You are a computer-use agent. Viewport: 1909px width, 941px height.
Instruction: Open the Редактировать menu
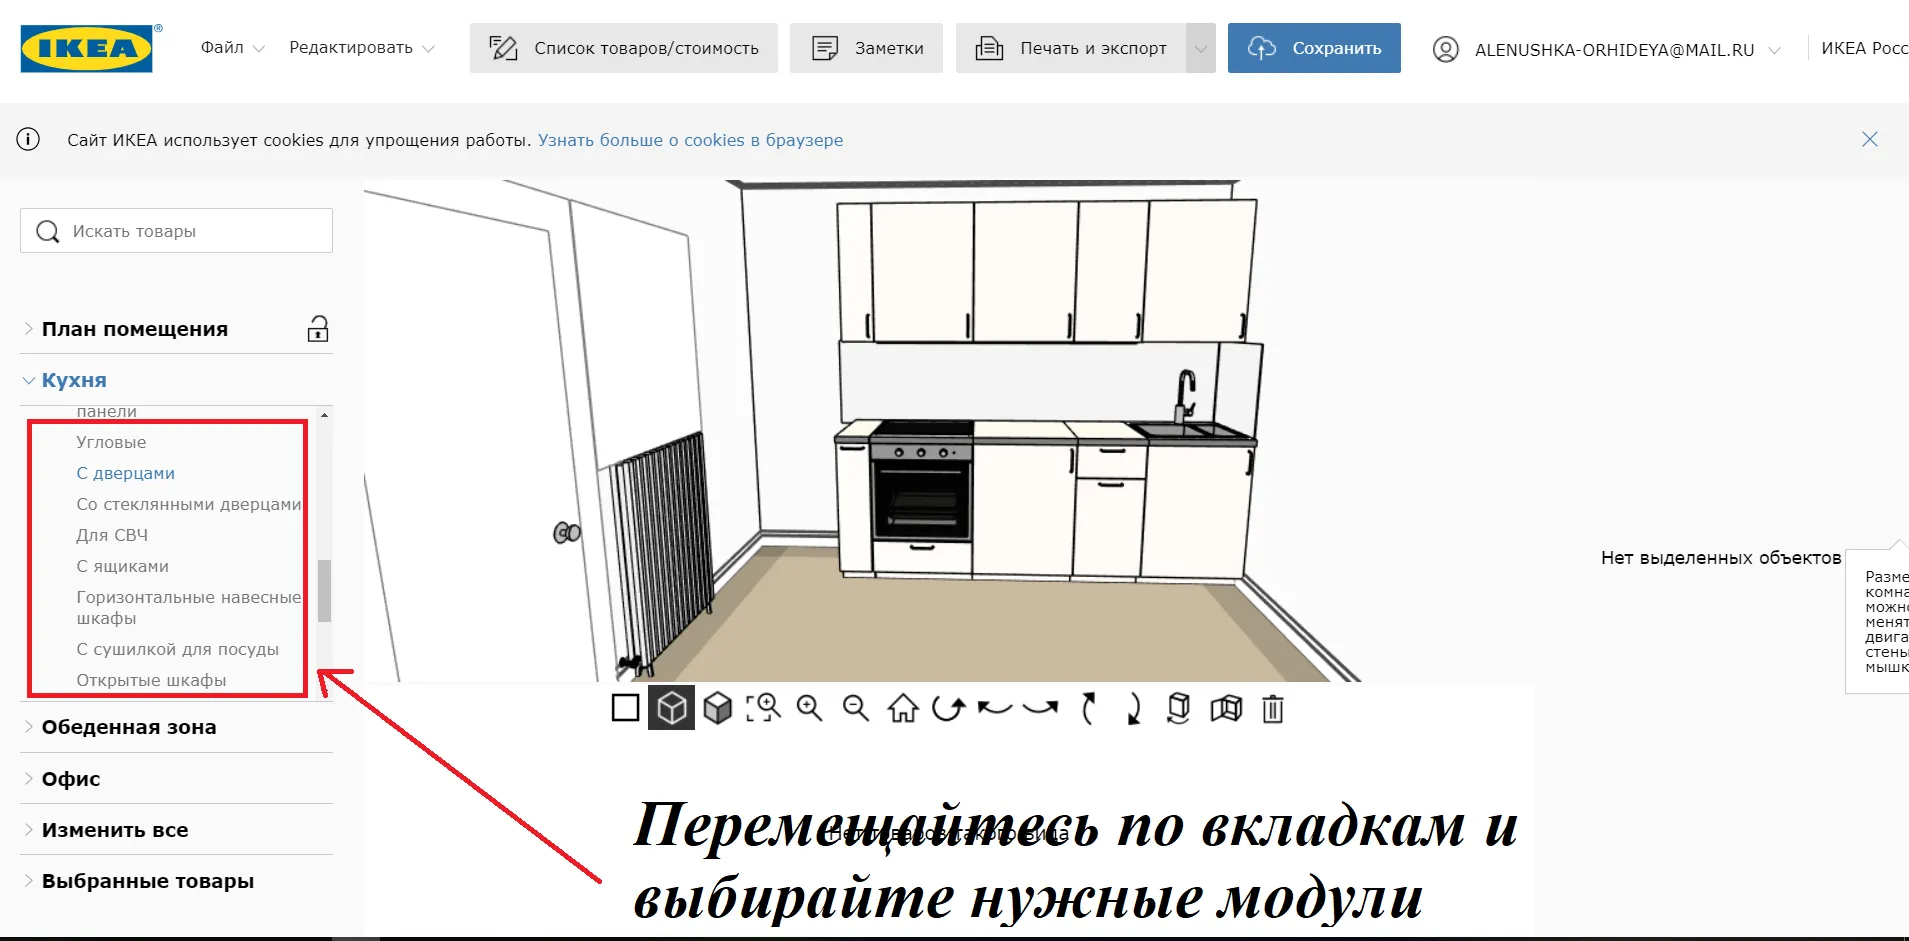362,48
